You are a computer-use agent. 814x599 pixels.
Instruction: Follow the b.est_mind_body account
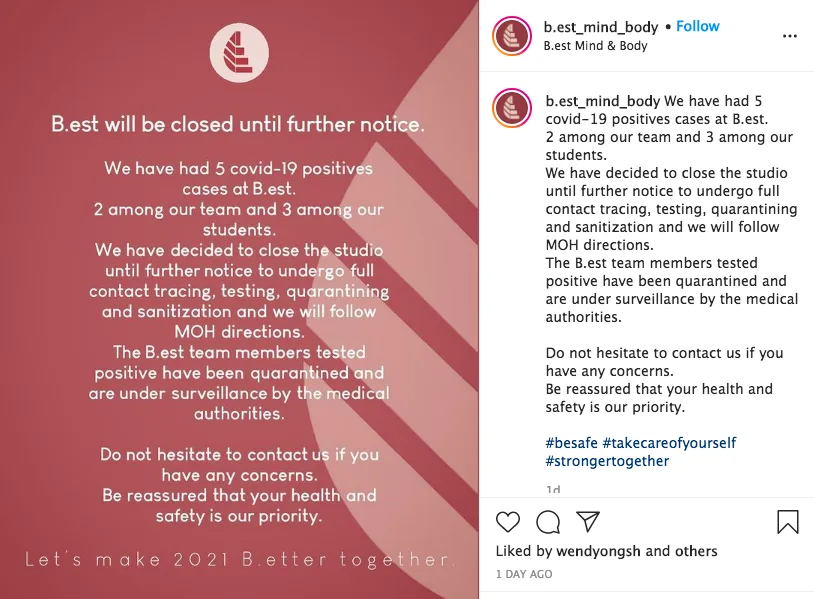pyautogui.click(x=698, y=26)
